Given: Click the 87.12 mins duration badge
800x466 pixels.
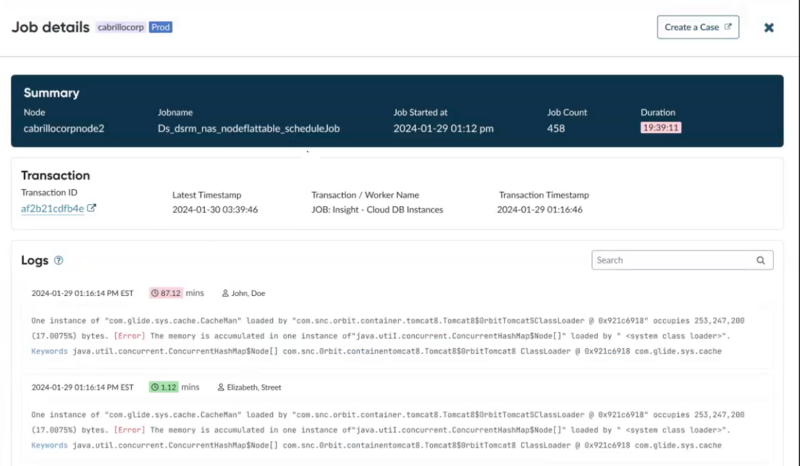Looking at the screenshot, I should (166, 293).
